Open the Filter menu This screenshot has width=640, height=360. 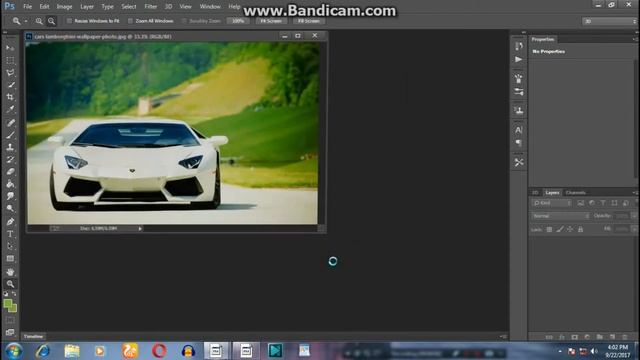pyautogui.click(x=151, y=7)
